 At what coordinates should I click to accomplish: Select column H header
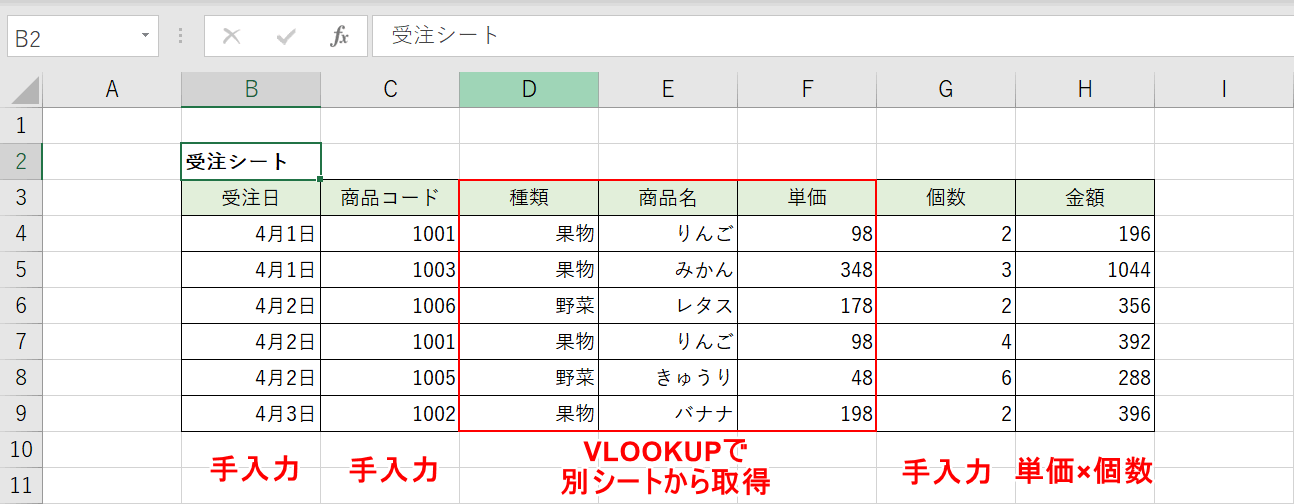(1085, 90)
